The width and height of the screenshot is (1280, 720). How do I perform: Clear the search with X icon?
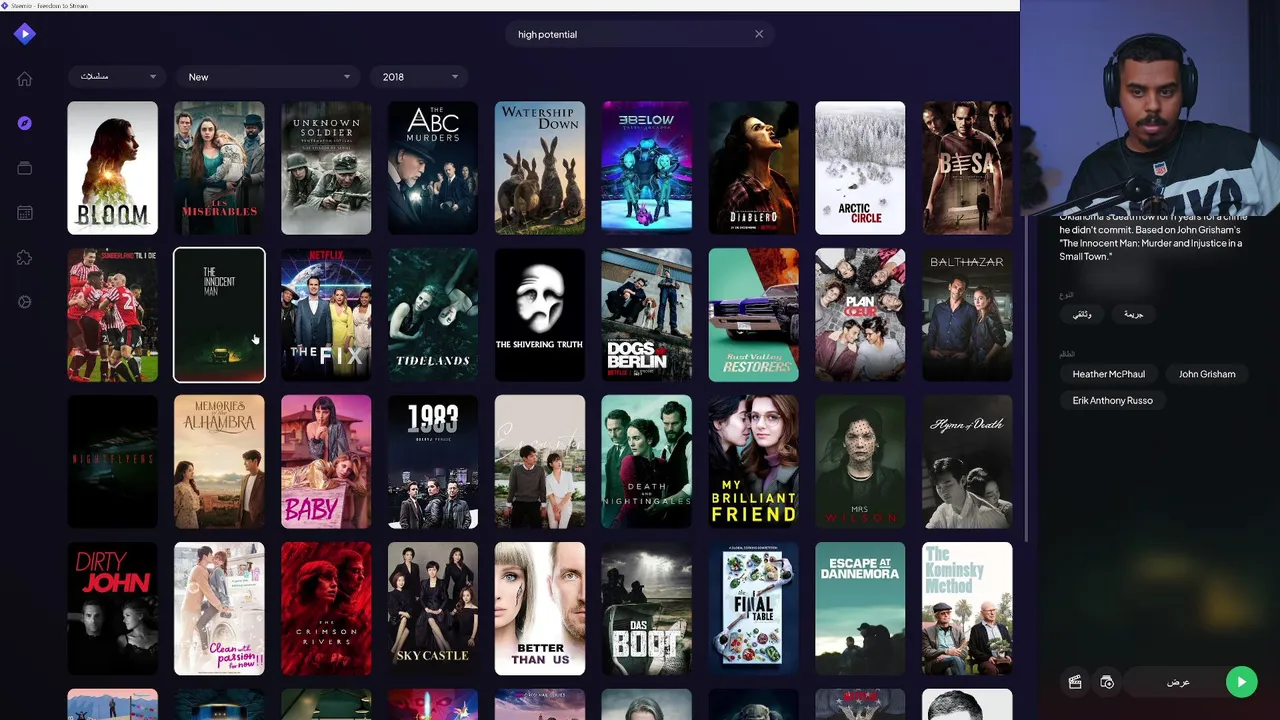[759, 34]
